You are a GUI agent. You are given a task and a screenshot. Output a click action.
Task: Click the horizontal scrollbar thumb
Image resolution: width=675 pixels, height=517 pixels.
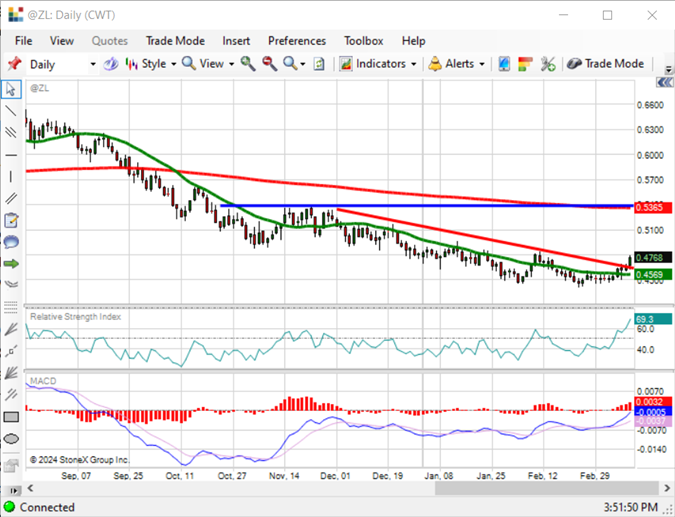click(547, 488)
